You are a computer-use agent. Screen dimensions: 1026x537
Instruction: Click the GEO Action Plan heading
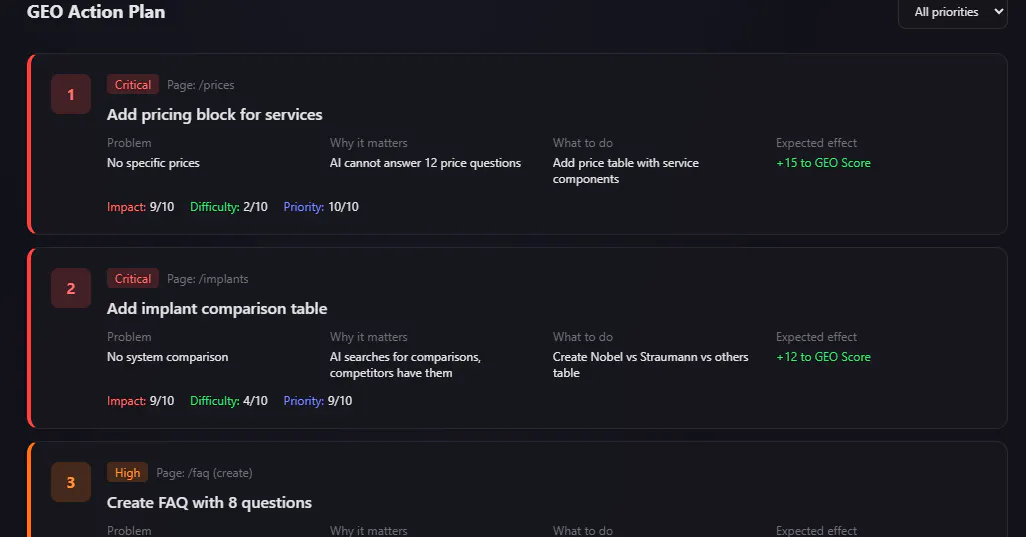click(96, 12)
